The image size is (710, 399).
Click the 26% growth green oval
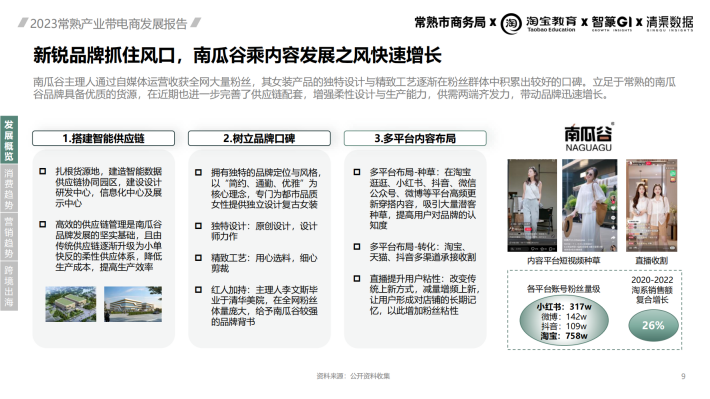click(653, 325)
